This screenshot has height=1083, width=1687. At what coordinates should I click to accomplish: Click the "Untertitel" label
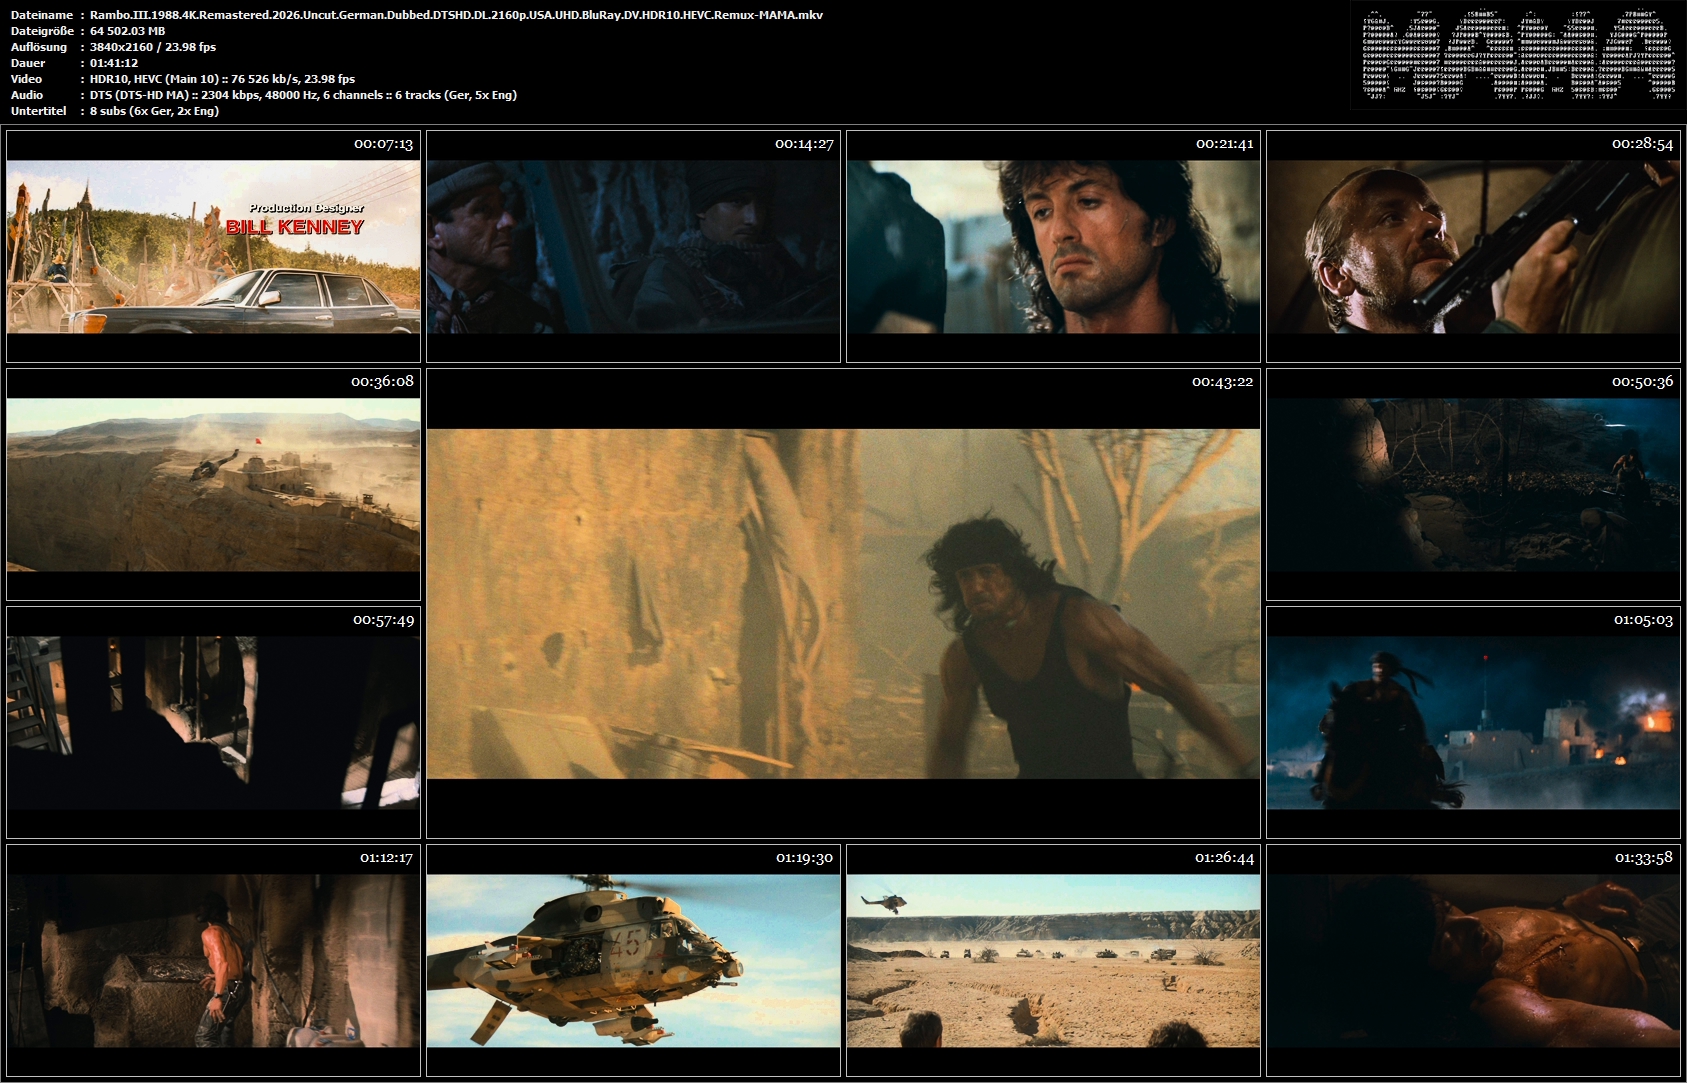pos(37,111)
